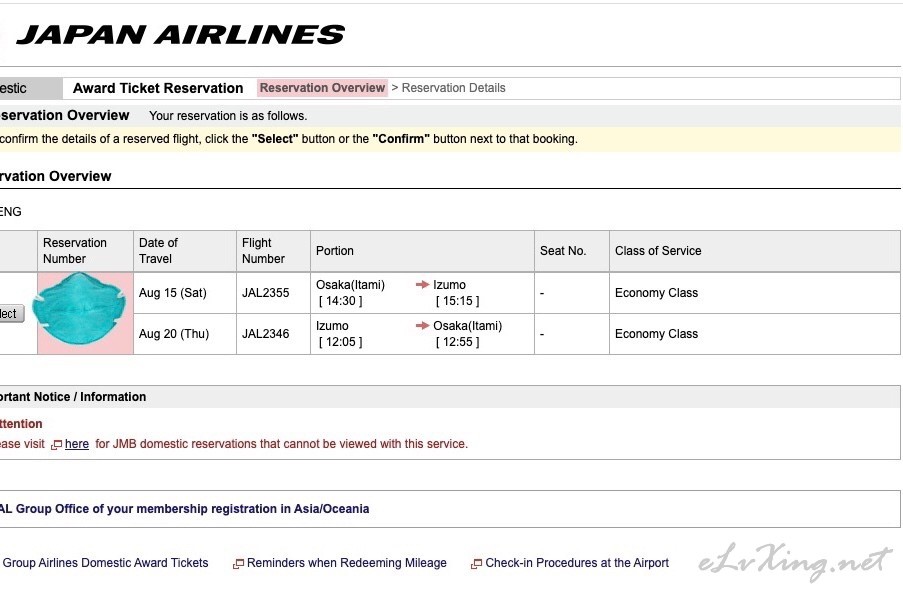The width and height of the screenshot is (903, 595).
Task: Click flight number JAL2346
Action: (265, 334)
